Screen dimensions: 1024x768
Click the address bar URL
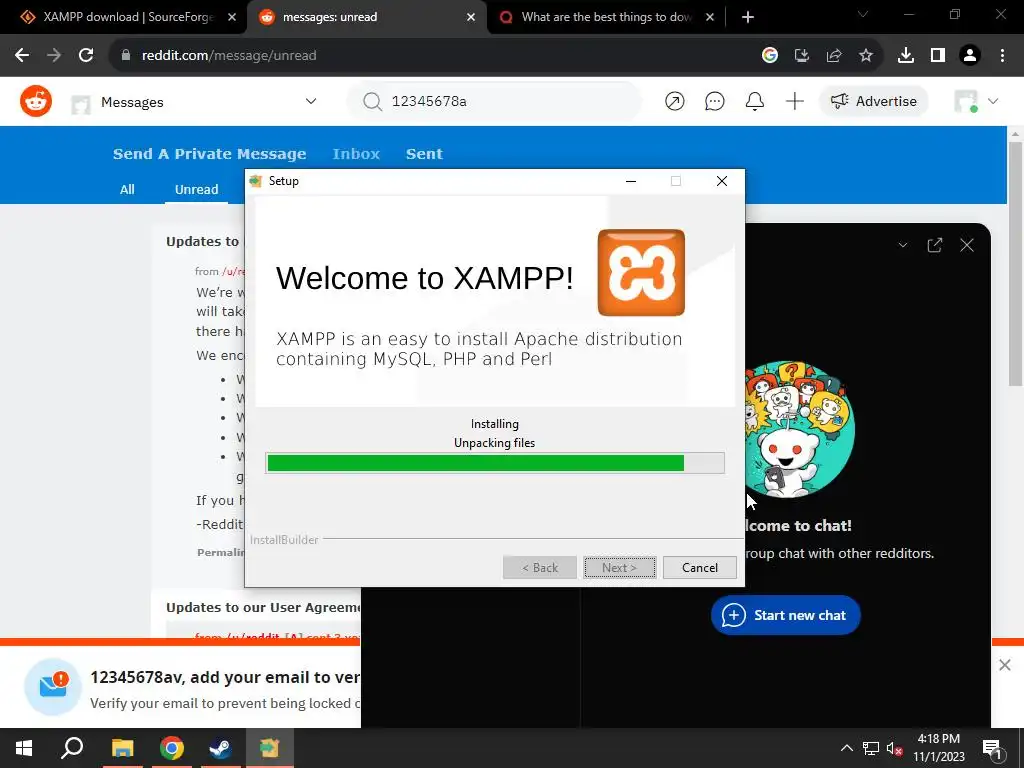[x=229, y=56]
